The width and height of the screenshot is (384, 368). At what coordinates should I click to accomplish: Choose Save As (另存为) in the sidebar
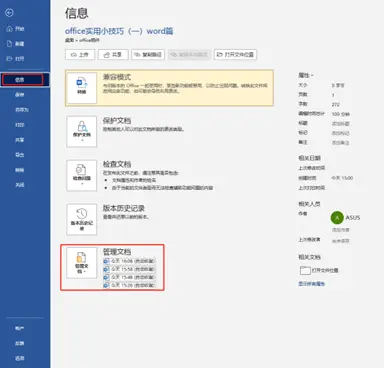point(22,110)
